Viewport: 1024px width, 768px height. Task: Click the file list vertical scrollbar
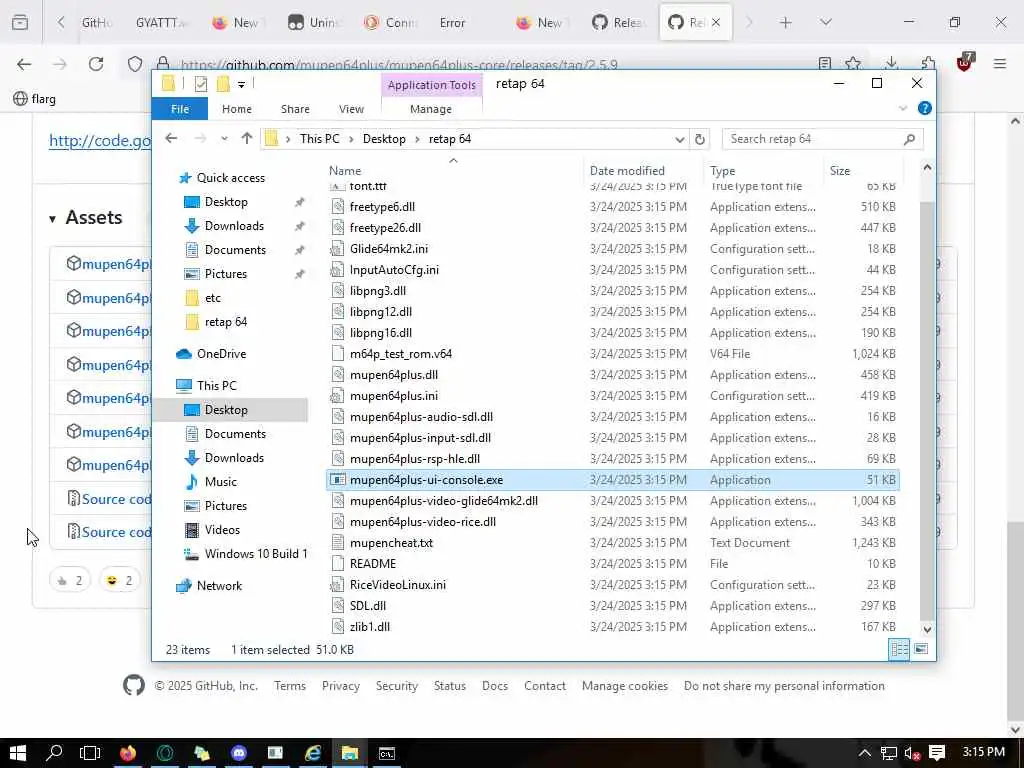click(x=926, y=411)
